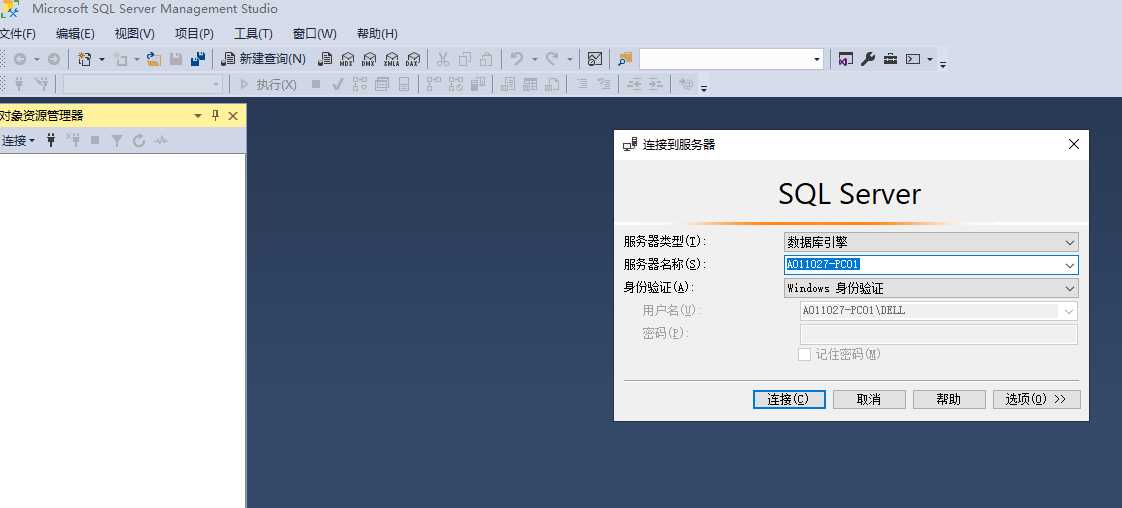
Task: Open the 视图(V) menu
Action: 135,34
